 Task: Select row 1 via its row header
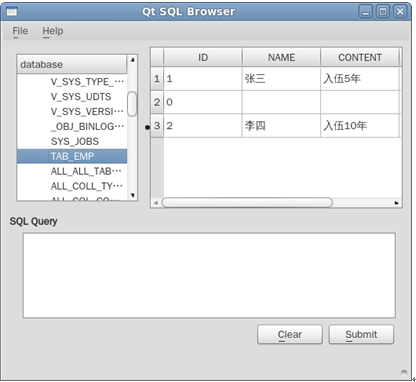[x=157, y=79]
